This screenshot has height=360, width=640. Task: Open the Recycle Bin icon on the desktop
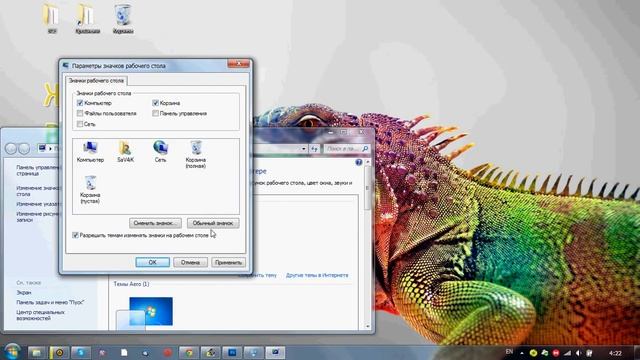coord(122,19)
